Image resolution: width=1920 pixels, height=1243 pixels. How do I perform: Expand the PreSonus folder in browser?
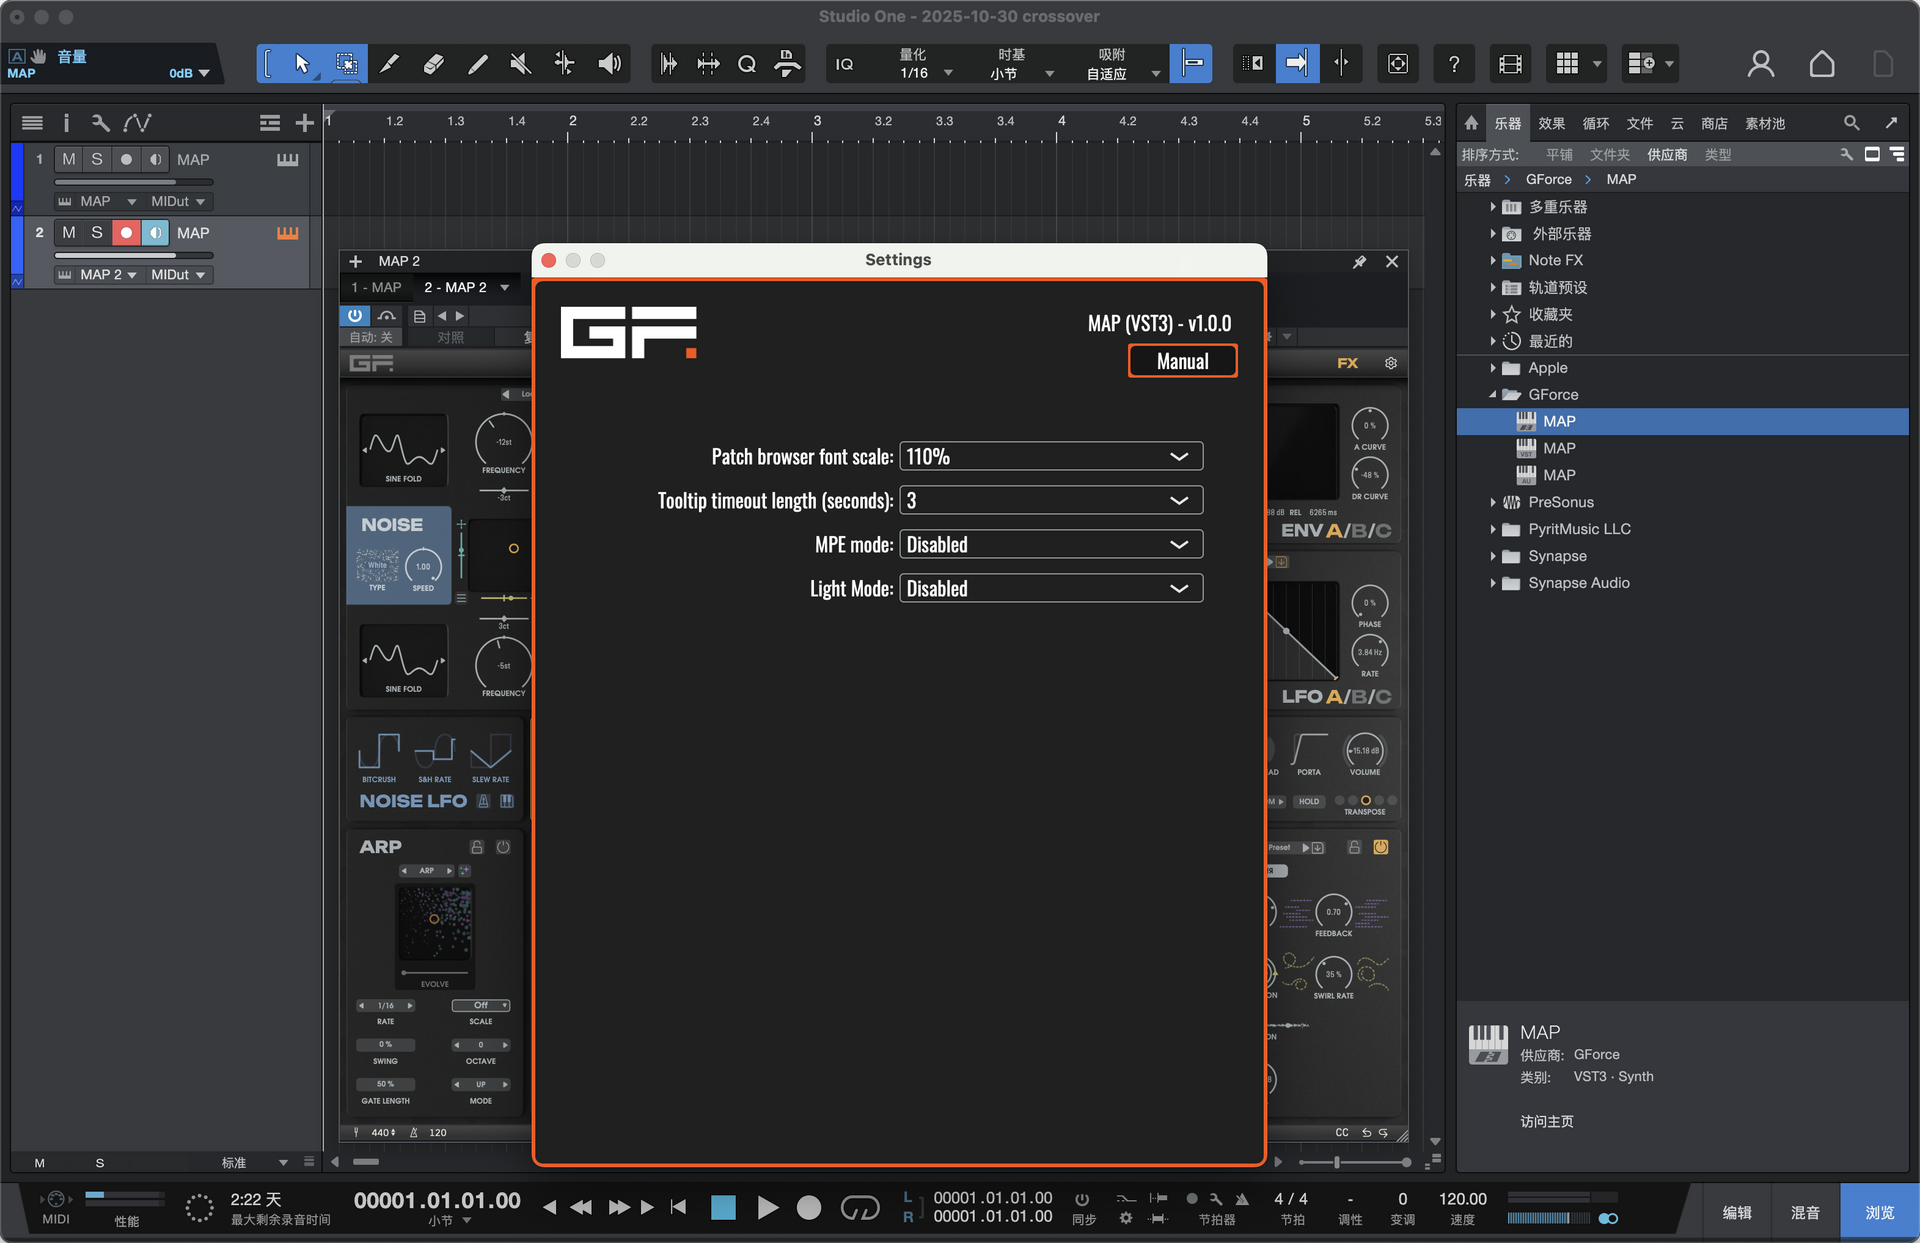[x=1493, y=502]
